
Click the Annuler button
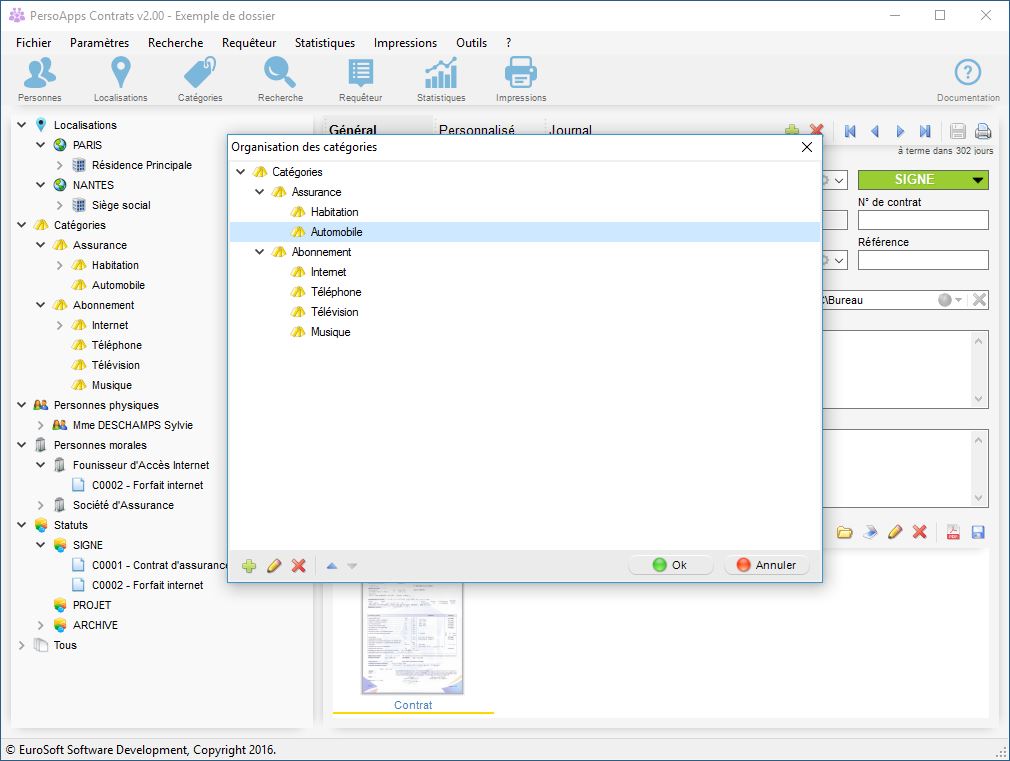point(766,565)
